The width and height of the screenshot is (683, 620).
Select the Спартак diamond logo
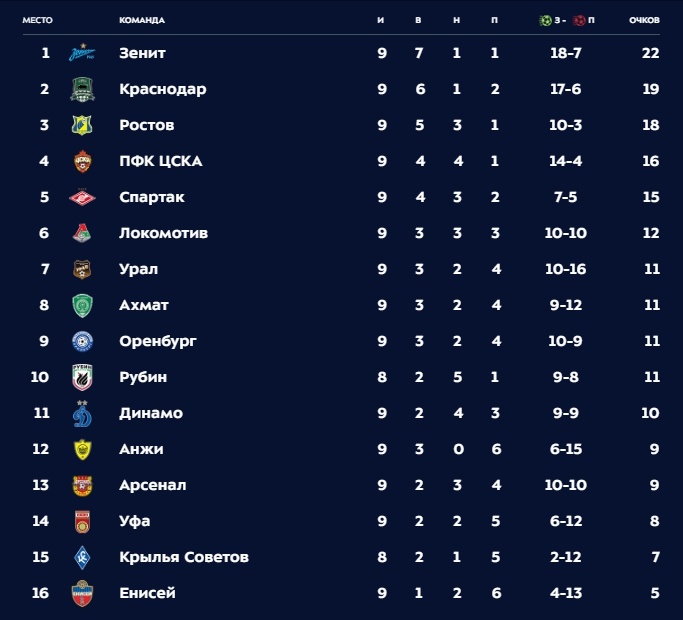(x=82, y=197)
